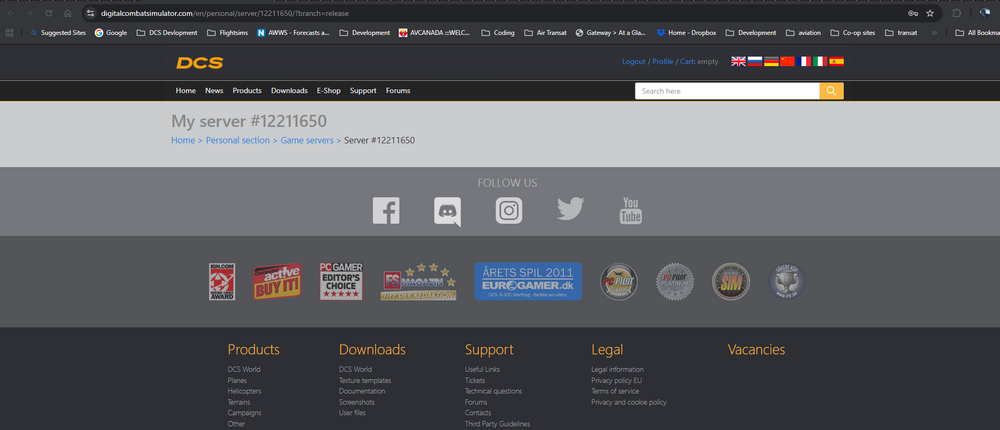The width and height of the screenshot is (1000, 430).
Task: Open the Forums nav menu item
Action: click(x=398, y=91)
